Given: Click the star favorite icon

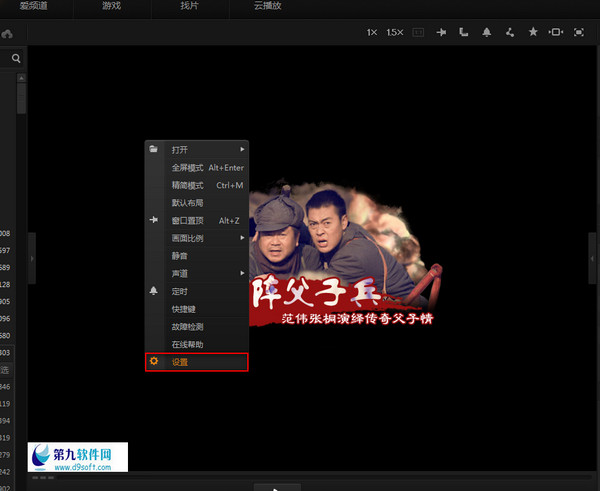Looking at the screenshot, I should [533, 33].
